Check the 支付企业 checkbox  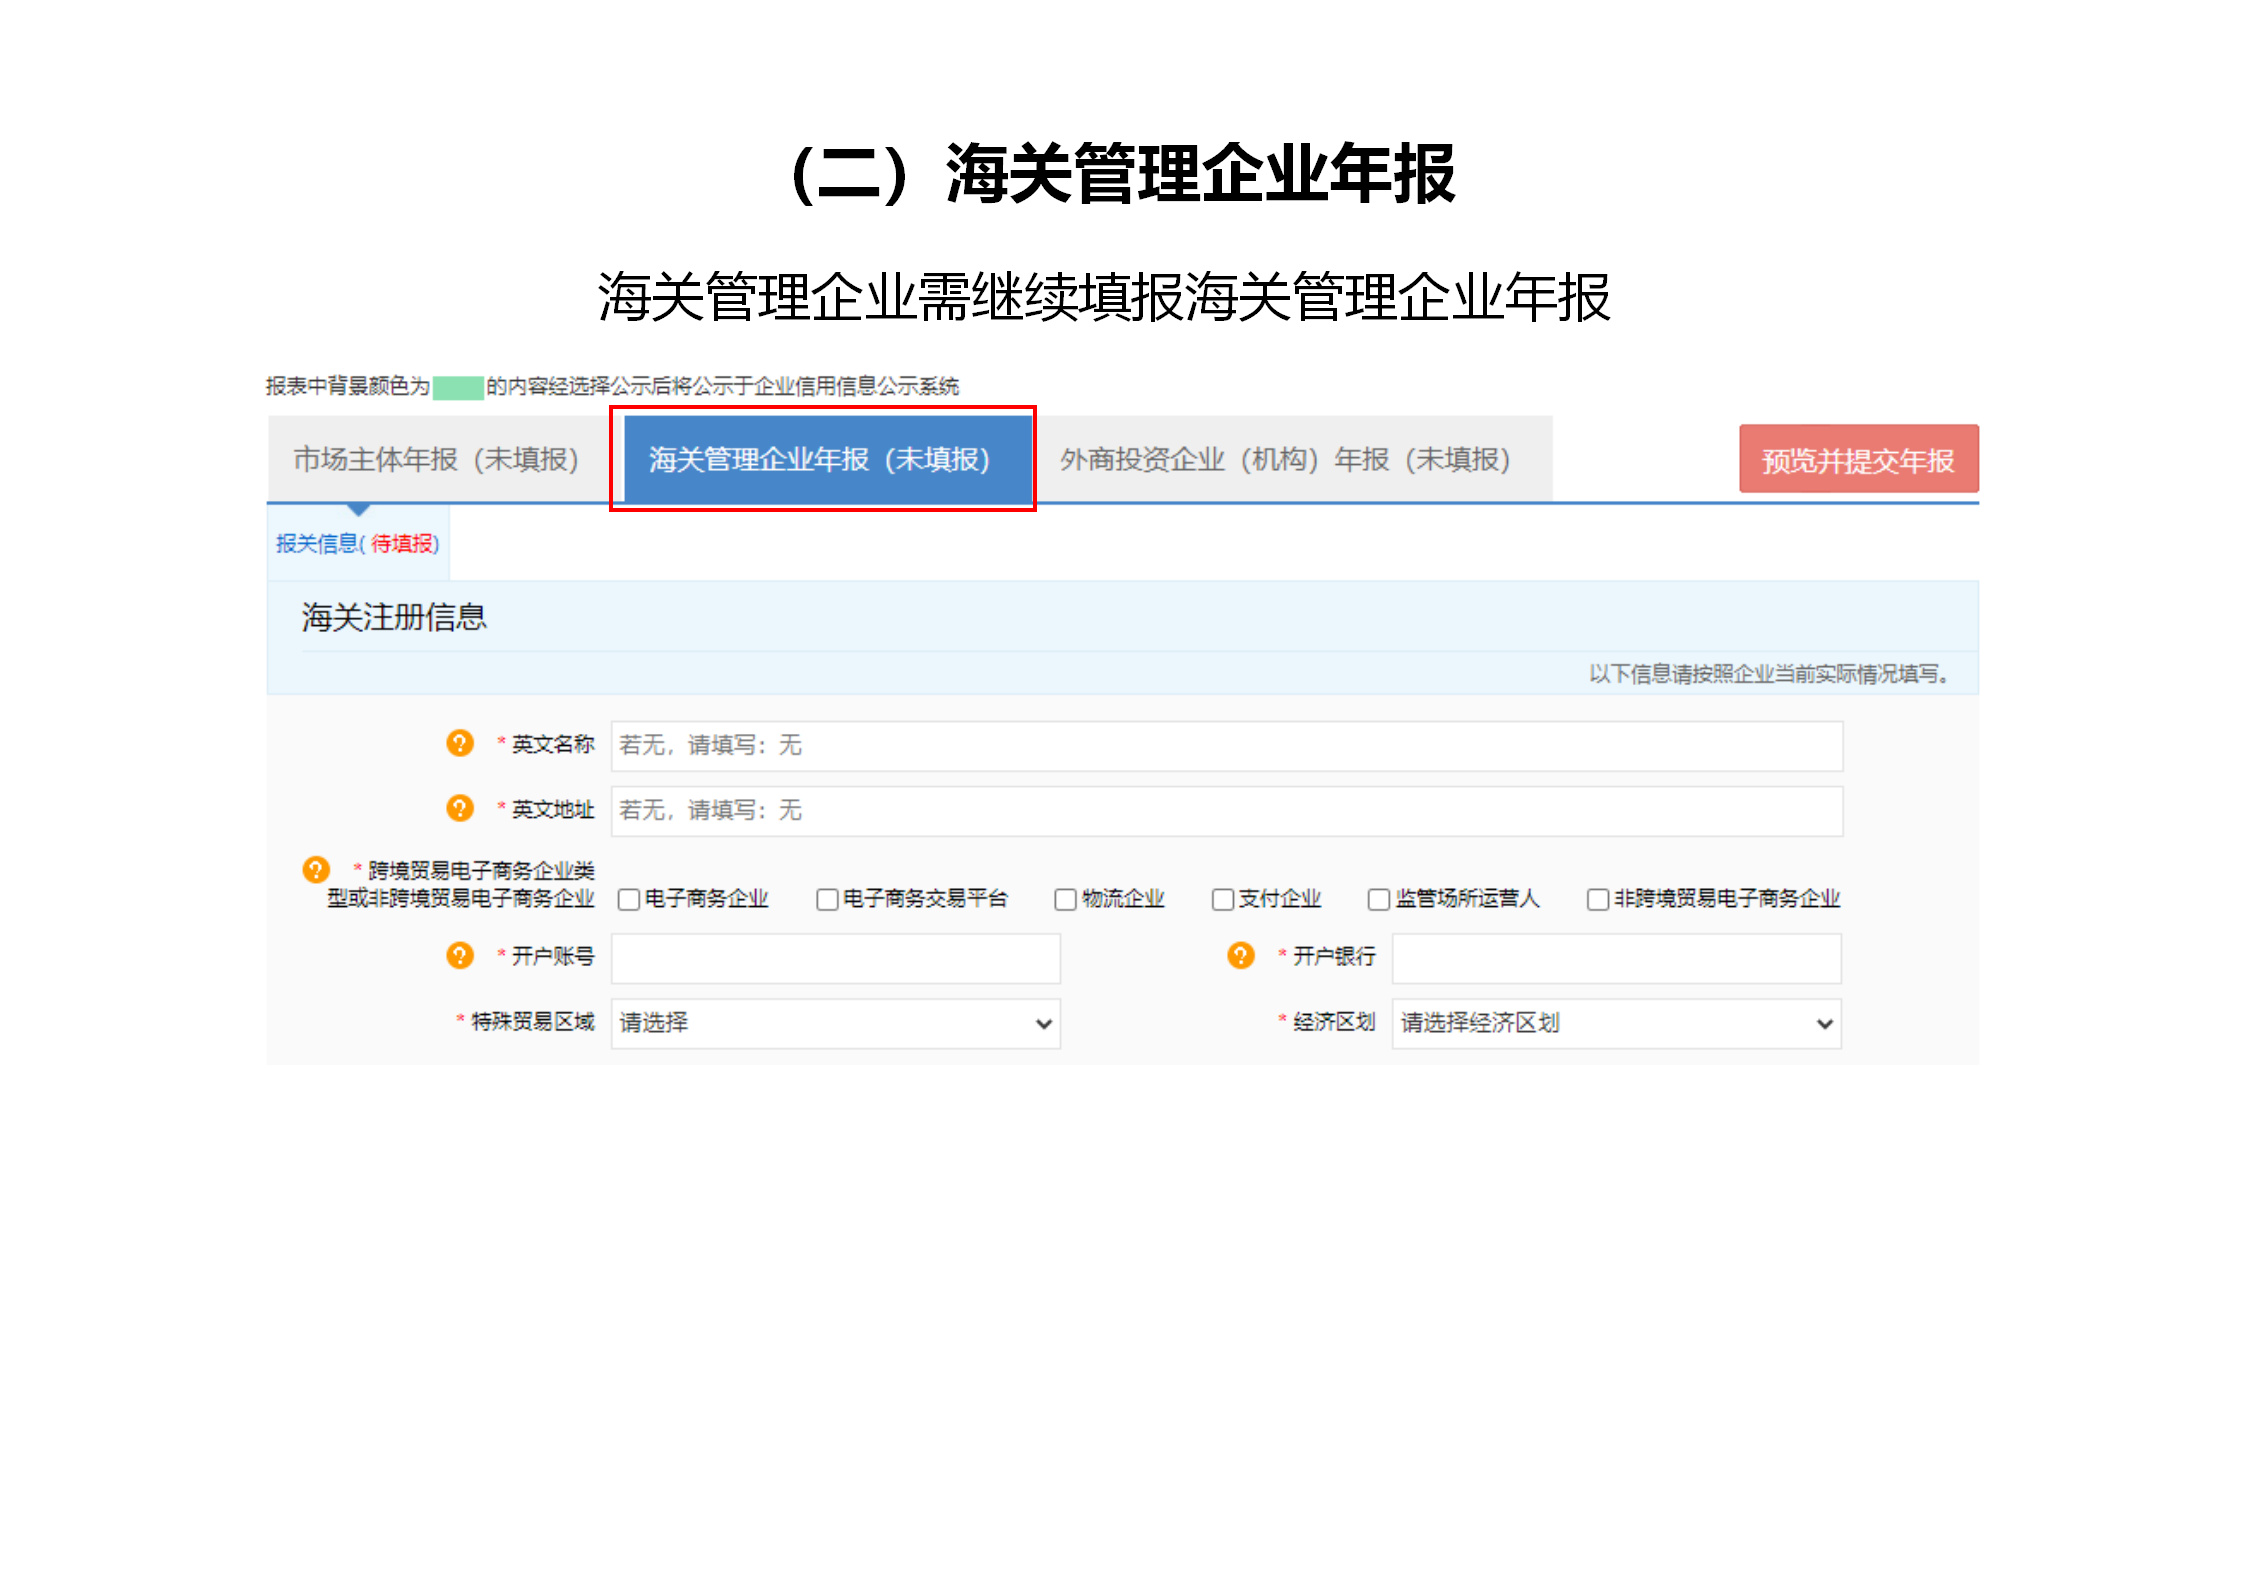1223,899
